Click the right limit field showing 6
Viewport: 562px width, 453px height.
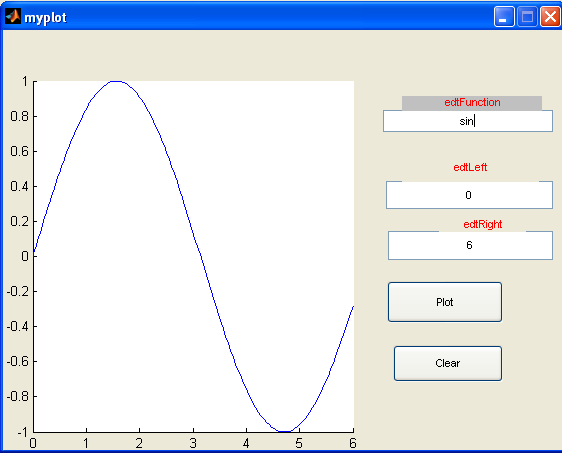[470, 245]
